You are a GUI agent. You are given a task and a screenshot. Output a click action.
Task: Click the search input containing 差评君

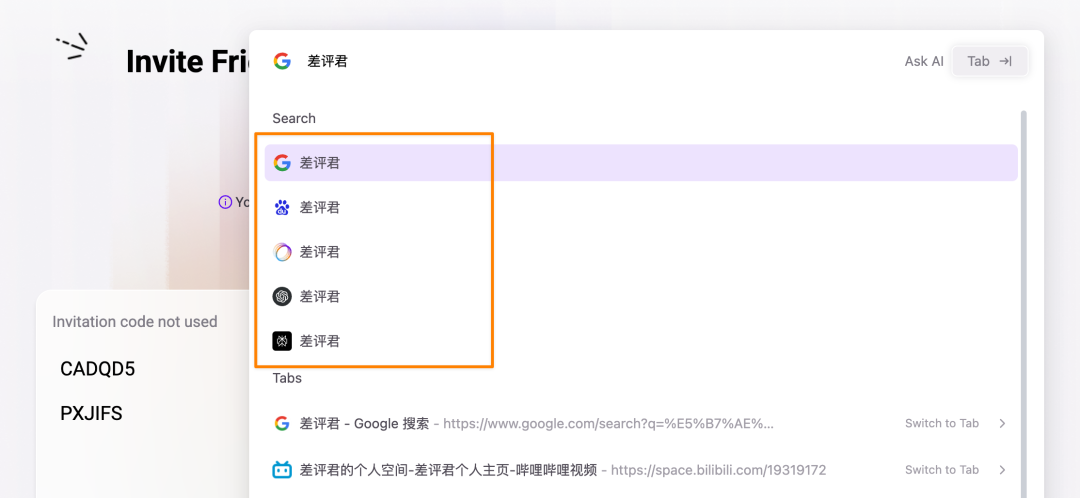point(599,61)
